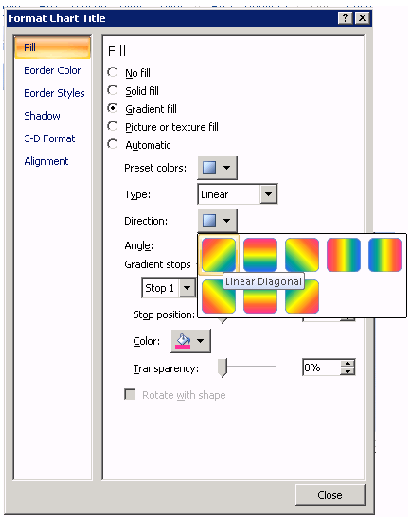Open the paint bucket Color picker
The width and height of the screenshot is (420, 521).
pyautogui.click(x=191, y=341)
